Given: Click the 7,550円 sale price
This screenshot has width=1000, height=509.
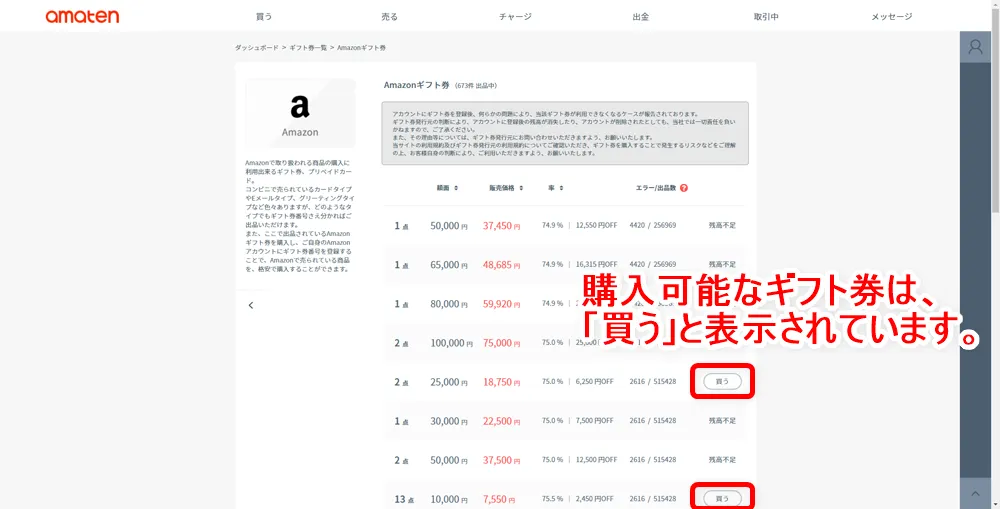Looking at the screenshot, I should tap(501, 499).
